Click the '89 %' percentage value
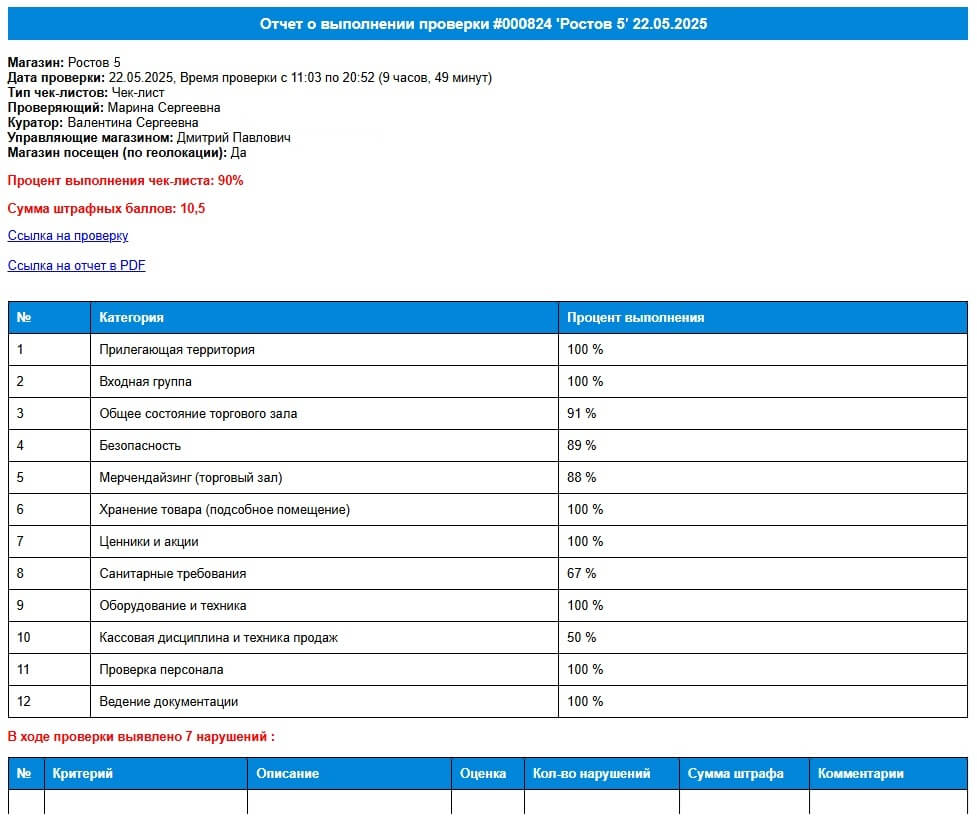This screenshot has height=819, width=977. pyautogui.click(x=581, y=446)
